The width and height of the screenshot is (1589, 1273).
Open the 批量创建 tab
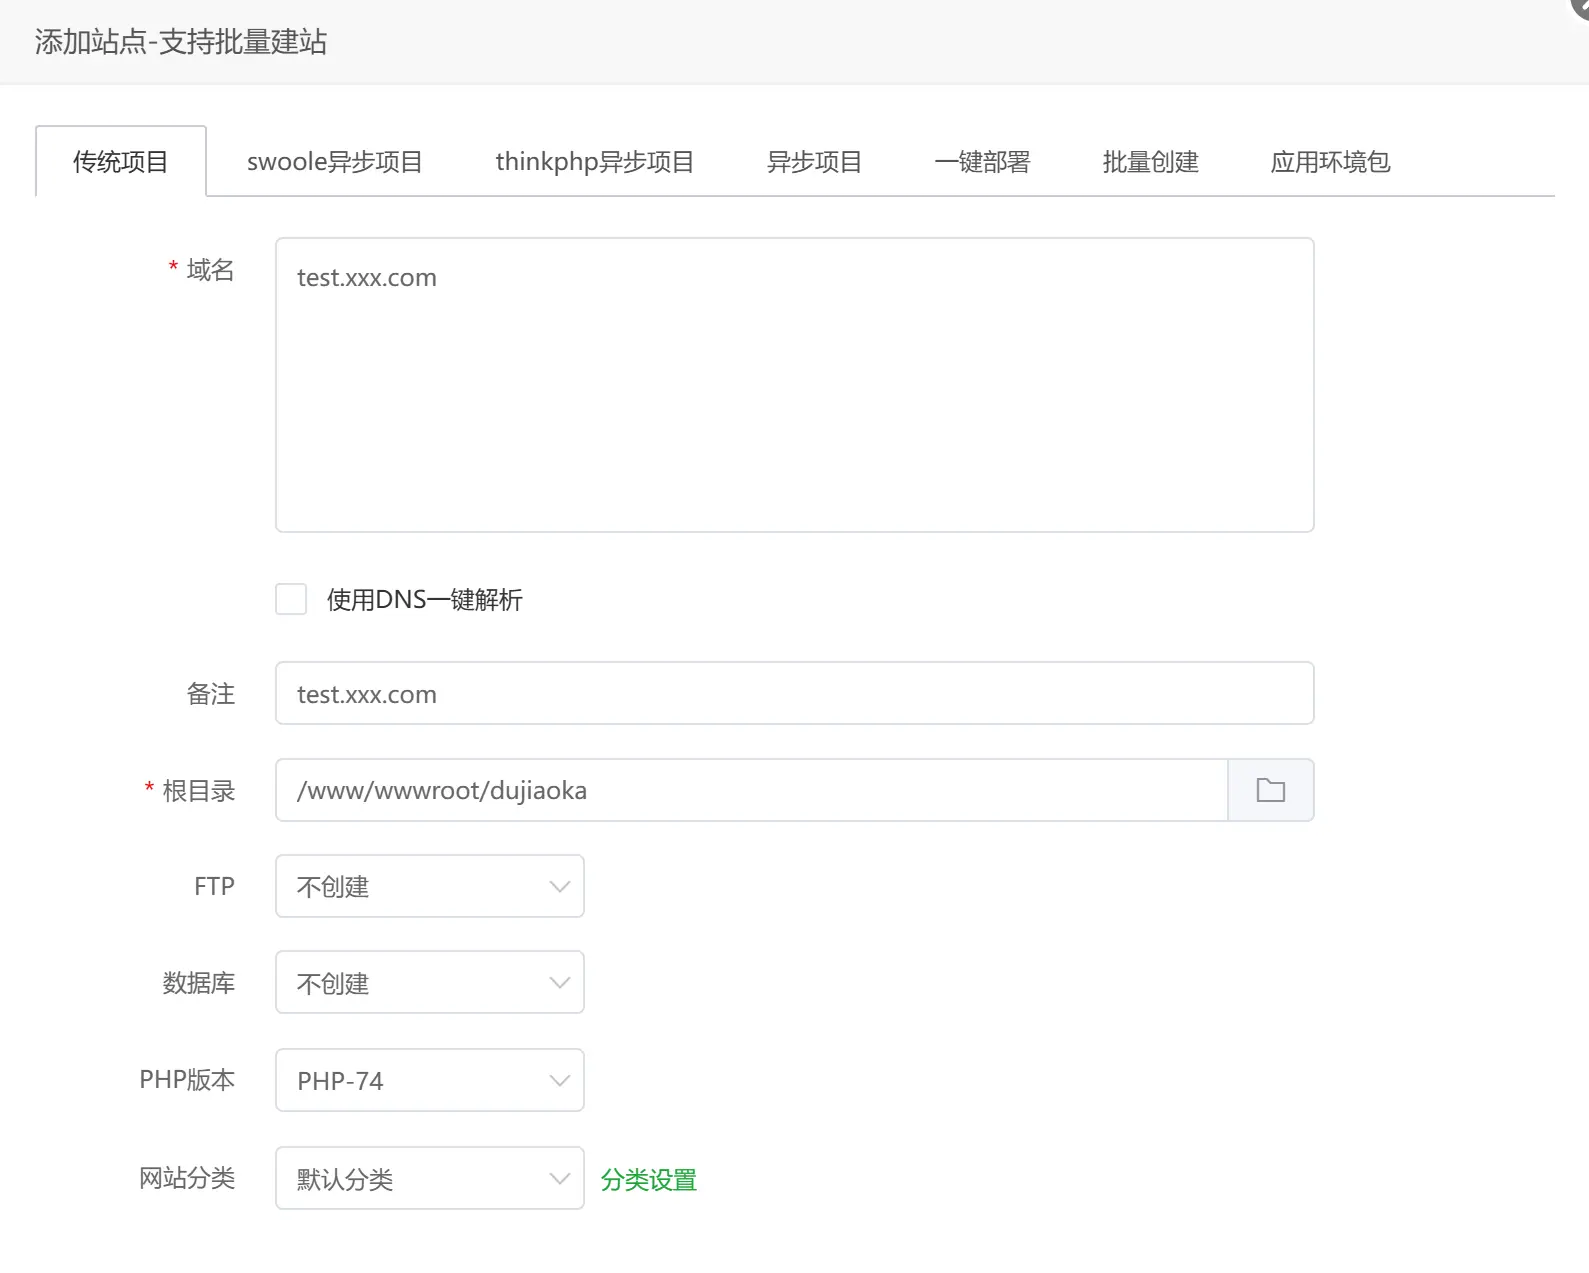pos(1150,162)
